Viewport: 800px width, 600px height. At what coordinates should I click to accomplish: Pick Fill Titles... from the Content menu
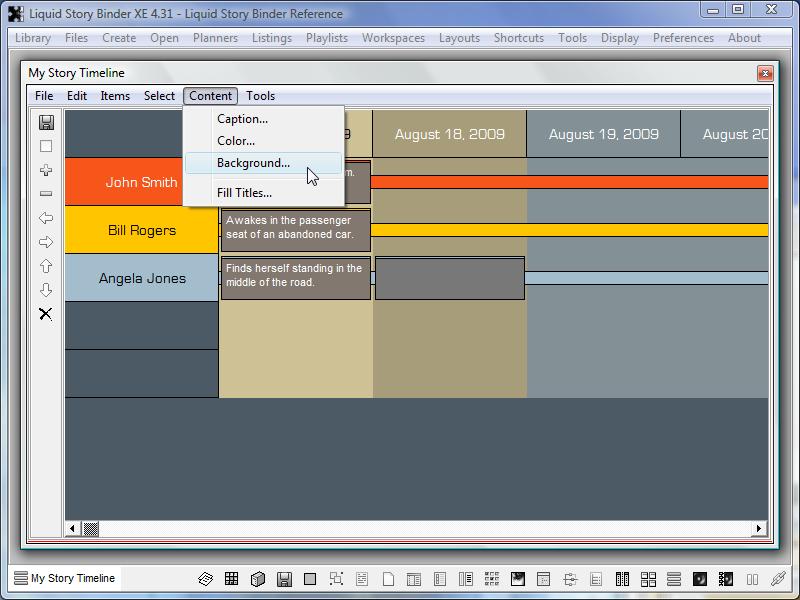244,193
